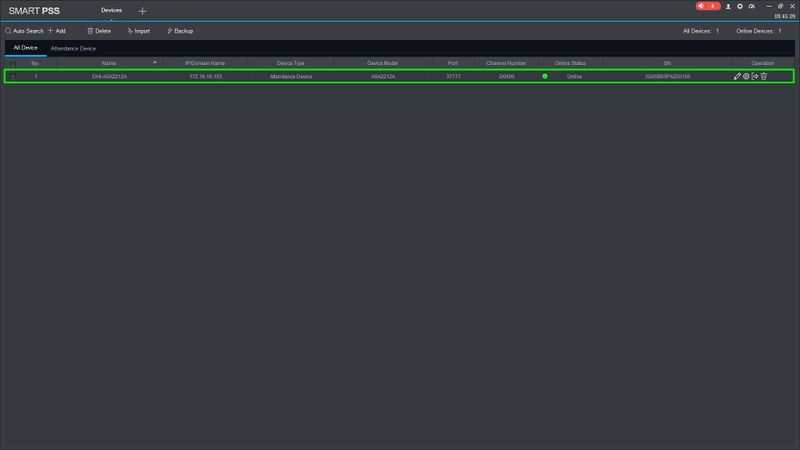Image resolution: width=800 pixels, height=450 pixels.
Task: Click the Import toolbar button
Action: [138, 31]
